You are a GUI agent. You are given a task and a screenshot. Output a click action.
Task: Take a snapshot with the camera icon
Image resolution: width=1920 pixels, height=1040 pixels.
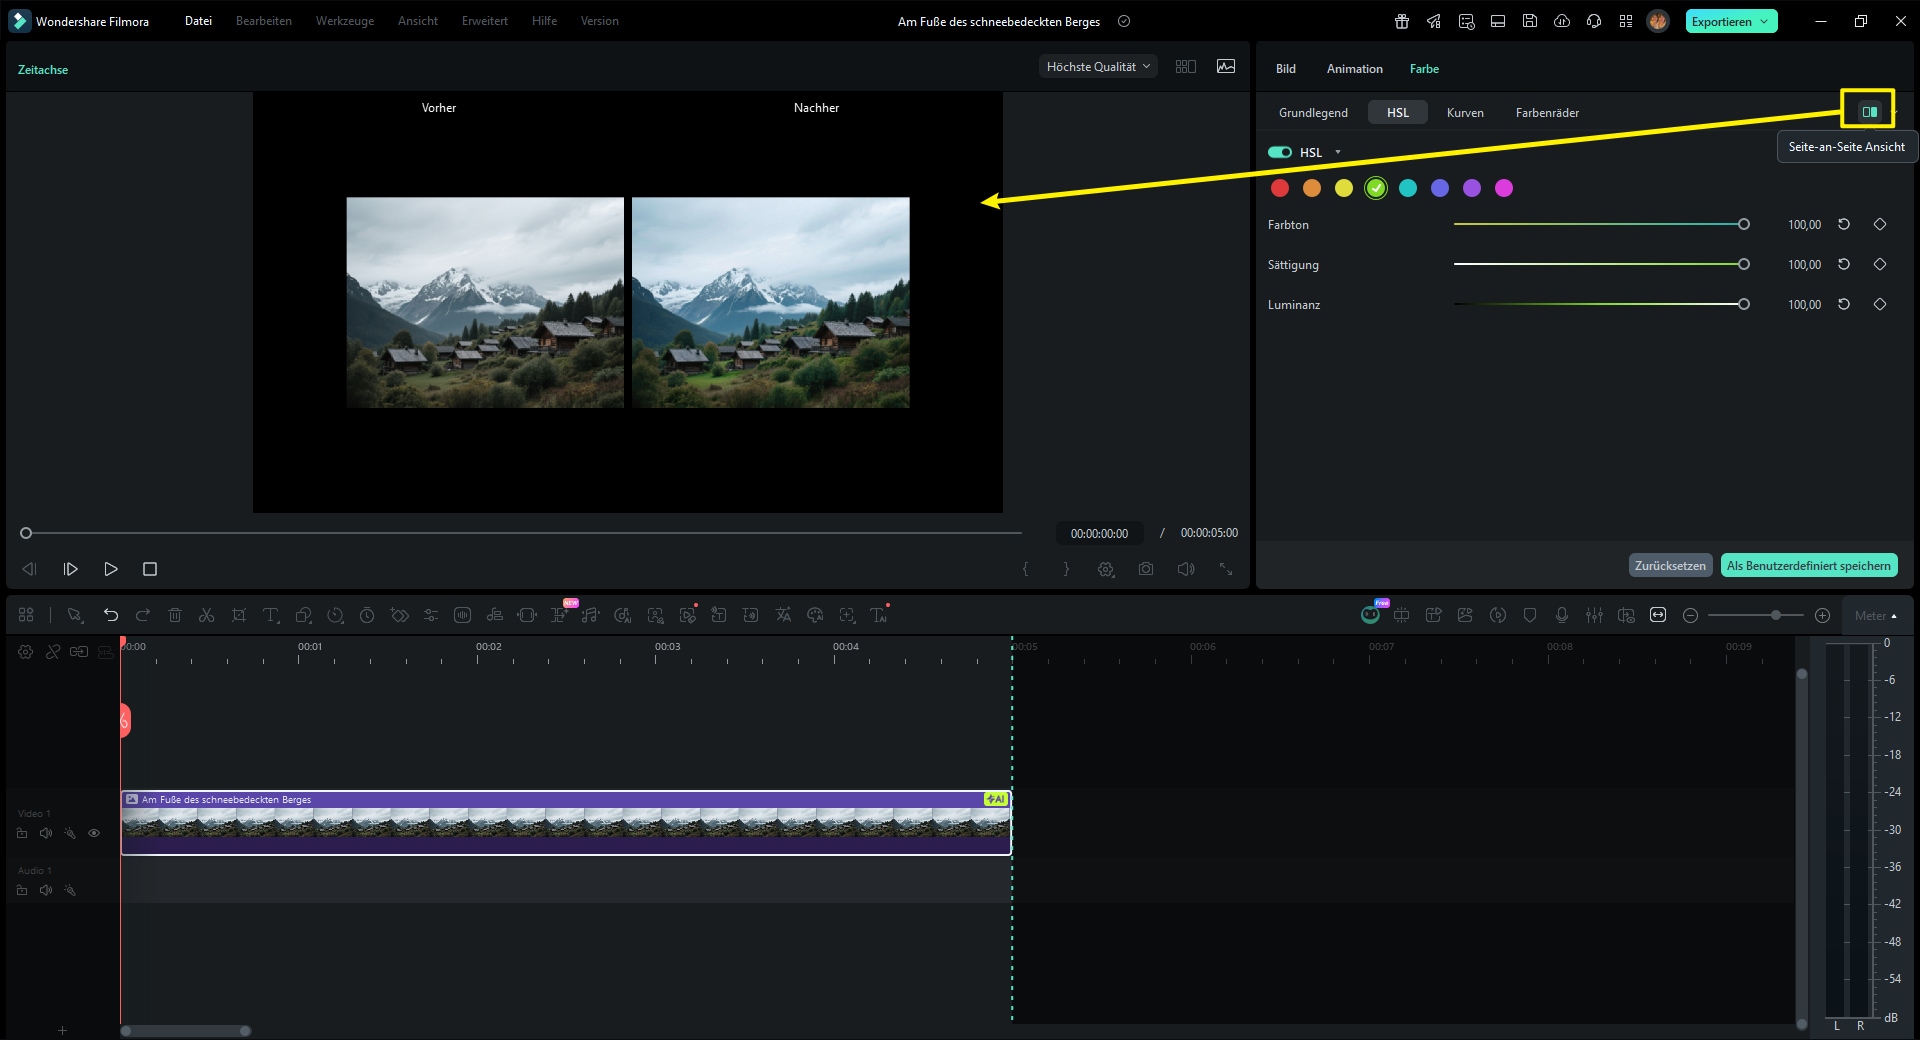tap(1146, 569)
